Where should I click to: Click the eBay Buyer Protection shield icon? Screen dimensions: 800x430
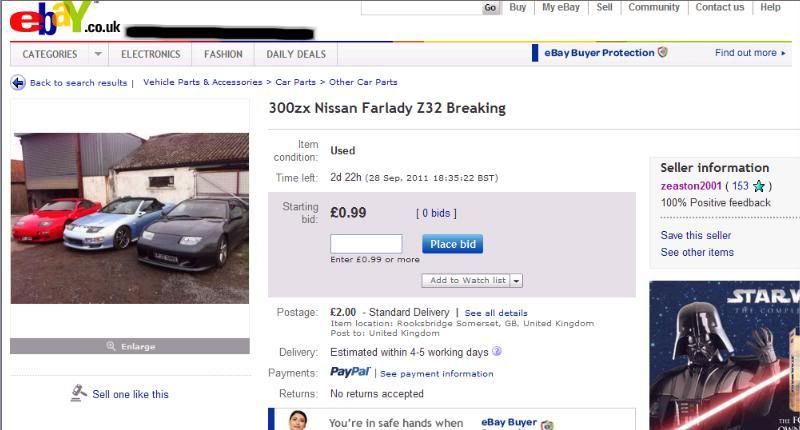point(663,52)
